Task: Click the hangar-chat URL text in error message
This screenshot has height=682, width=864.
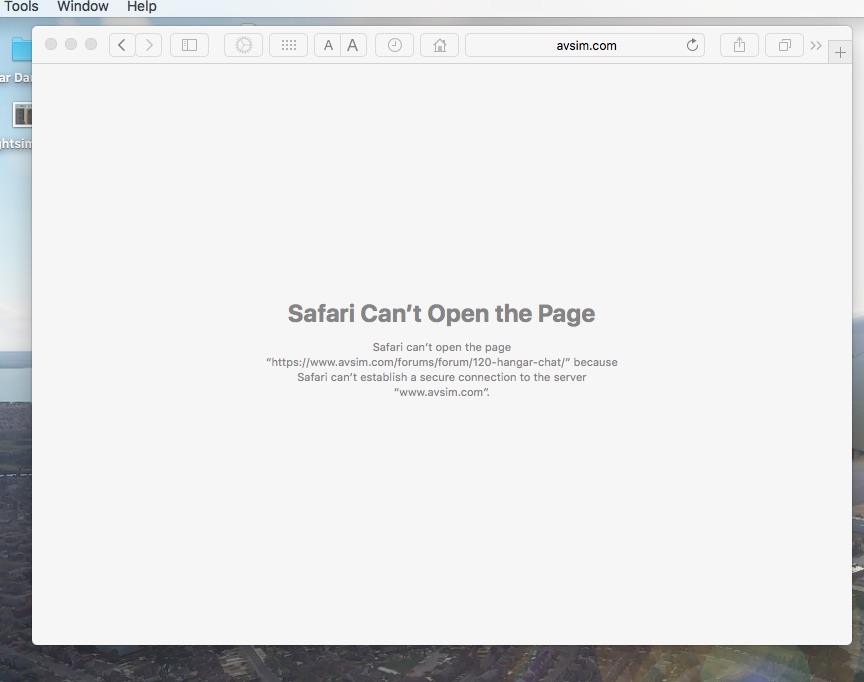Action: [x=418, y=362]
